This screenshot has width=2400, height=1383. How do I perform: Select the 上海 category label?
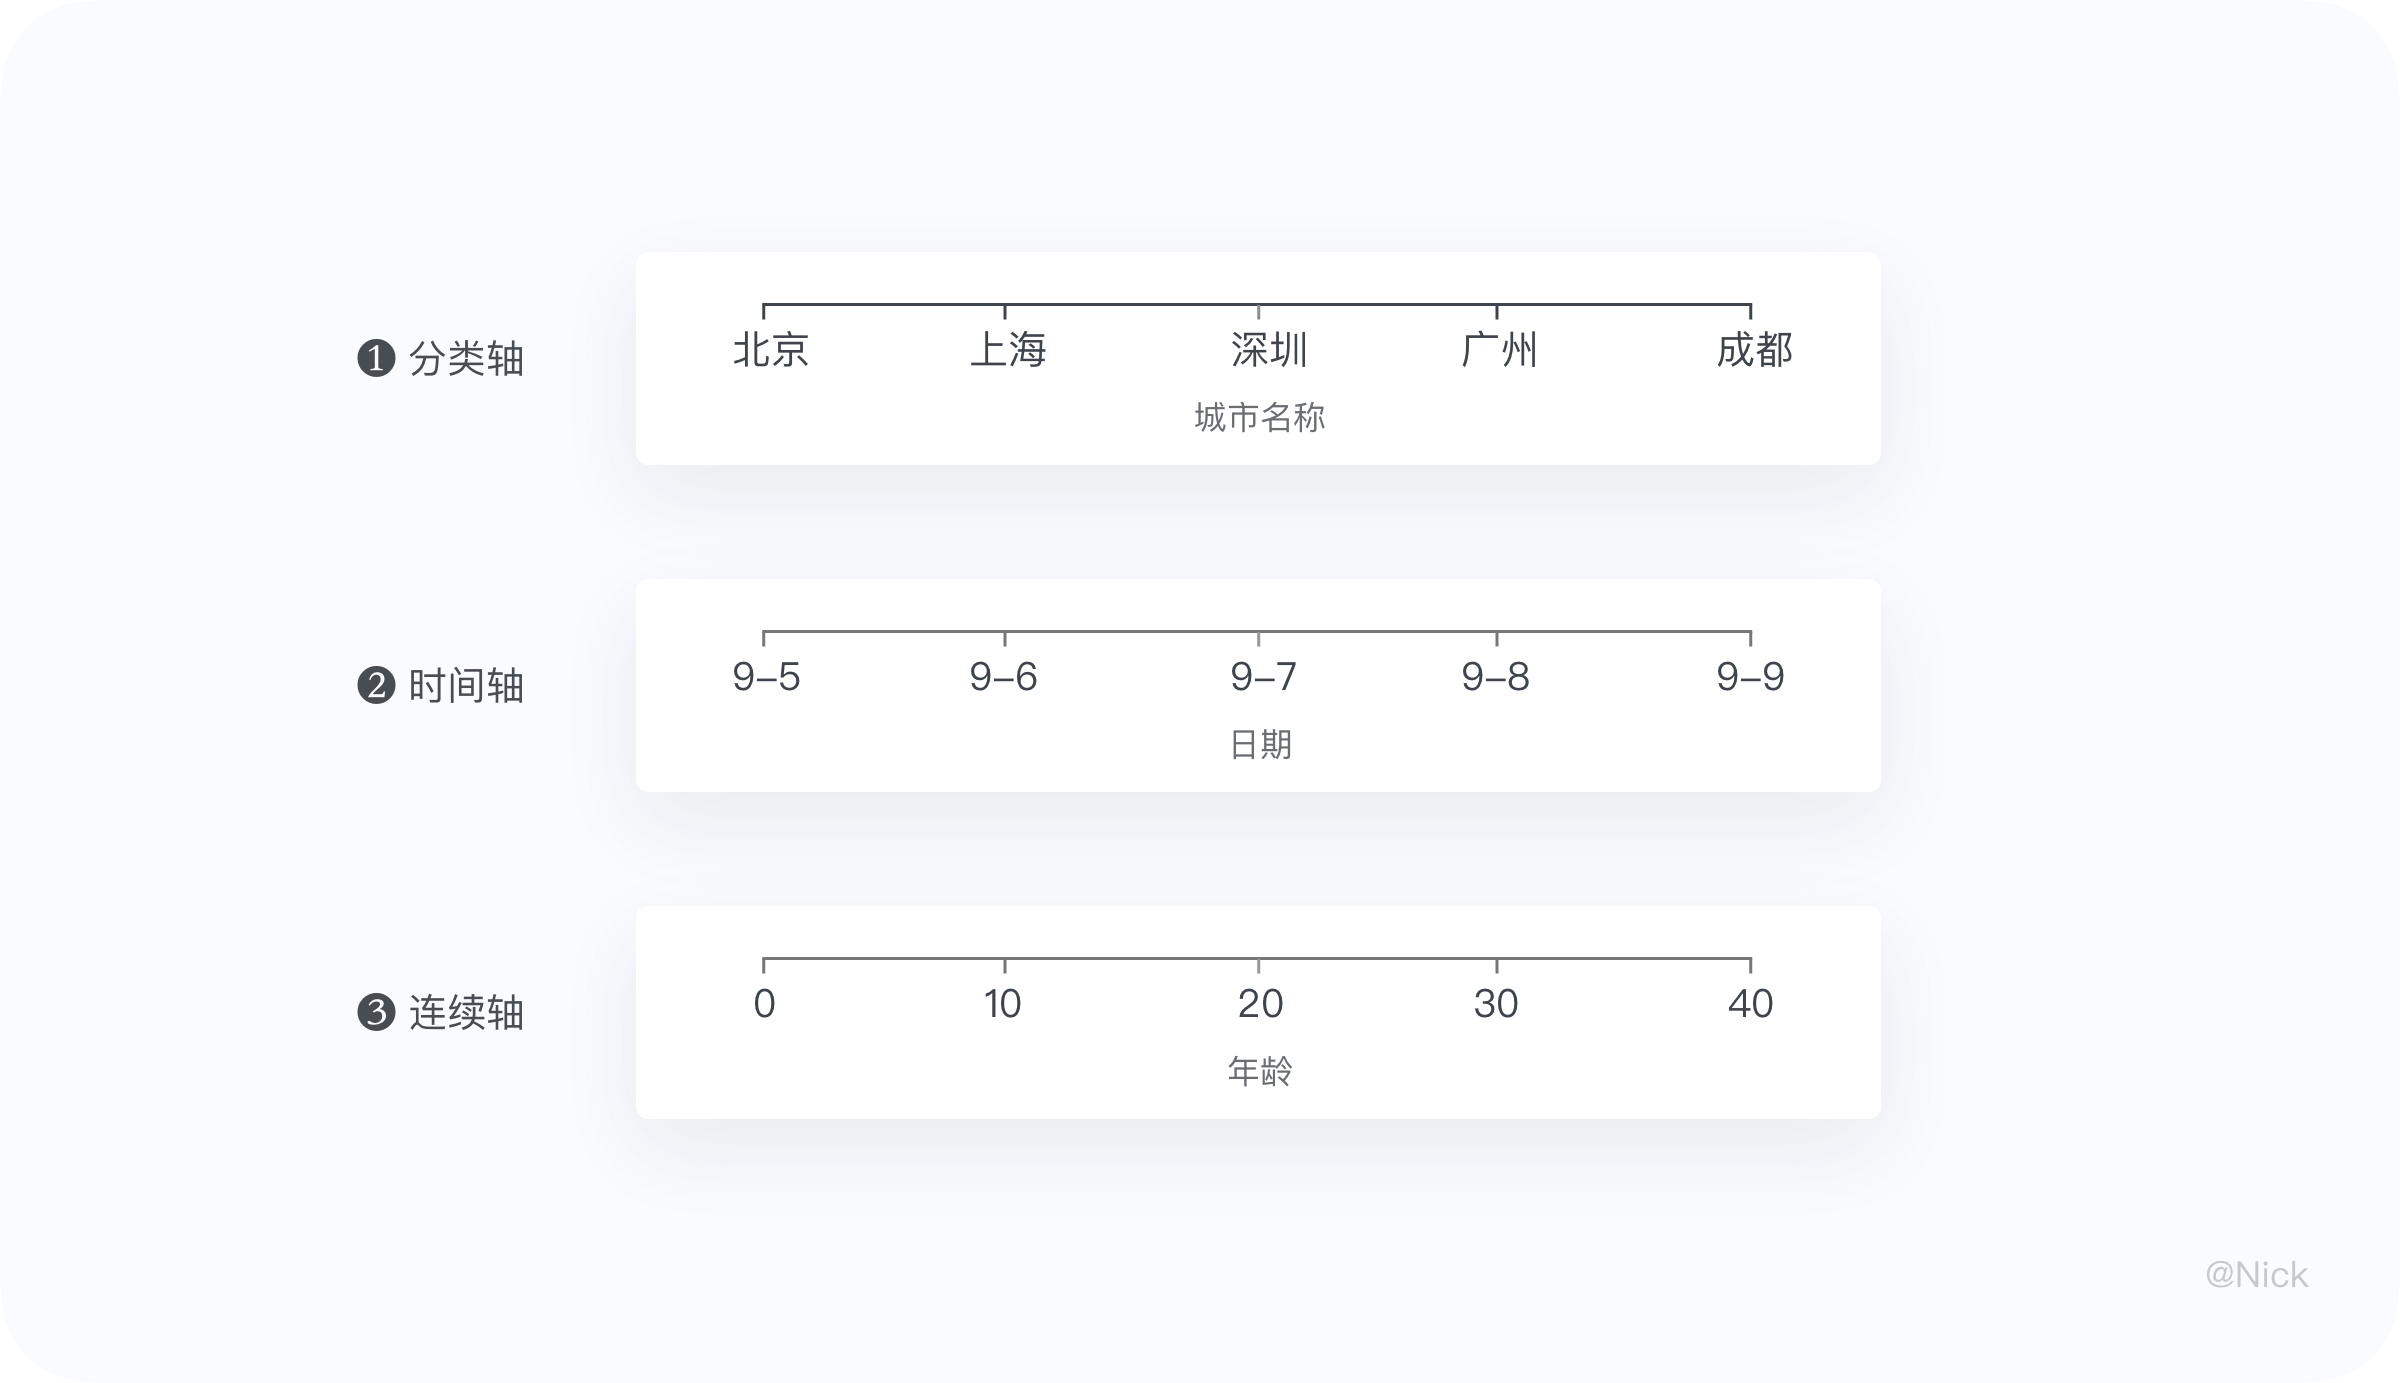(1008, 350)
